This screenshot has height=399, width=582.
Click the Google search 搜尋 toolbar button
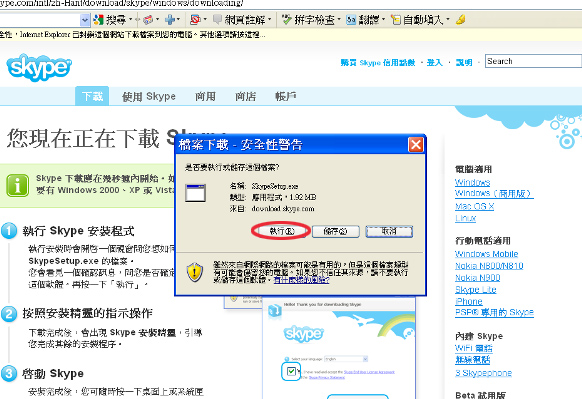[x=110, y=20]
